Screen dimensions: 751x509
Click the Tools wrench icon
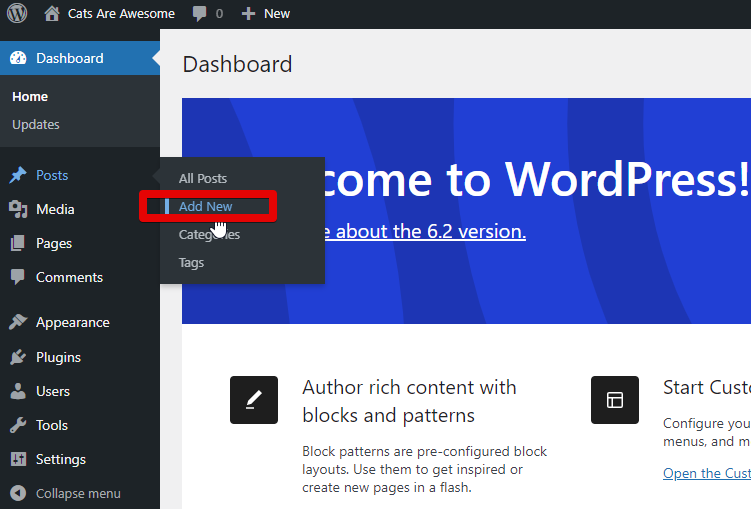18,425
